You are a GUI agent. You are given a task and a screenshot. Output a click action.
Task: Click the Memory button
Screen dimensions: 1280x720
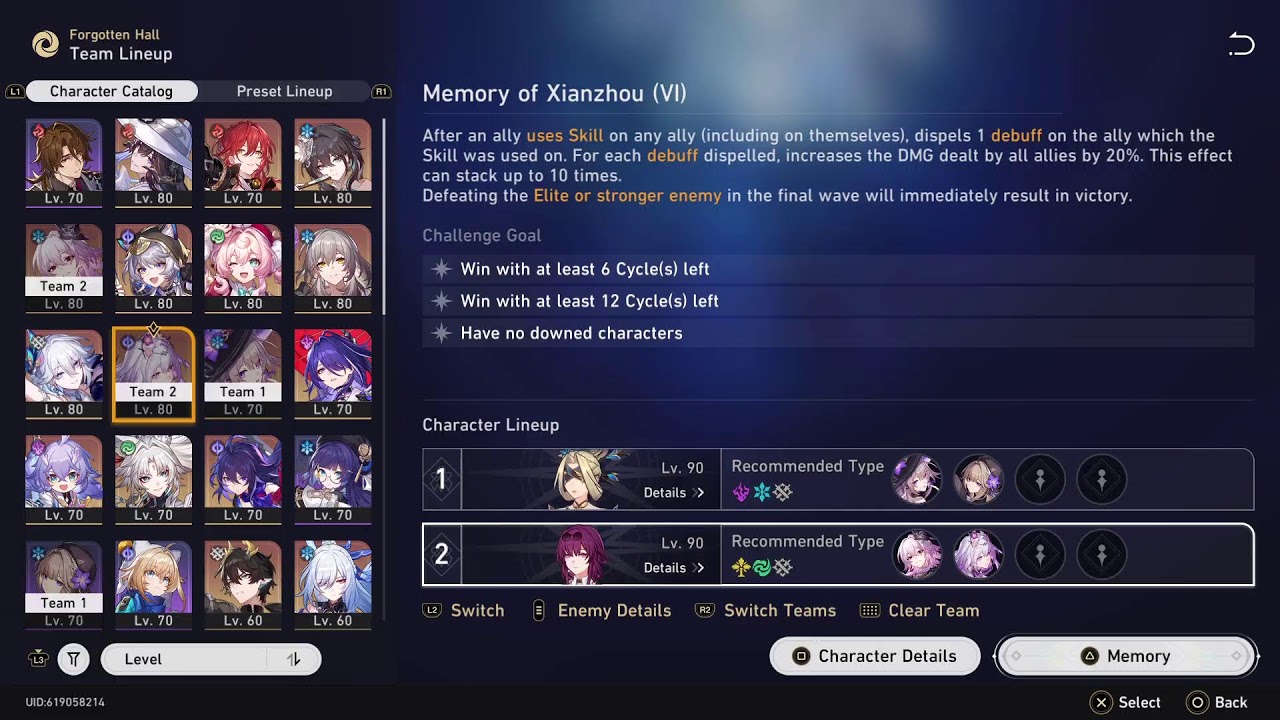point(1126,656)
